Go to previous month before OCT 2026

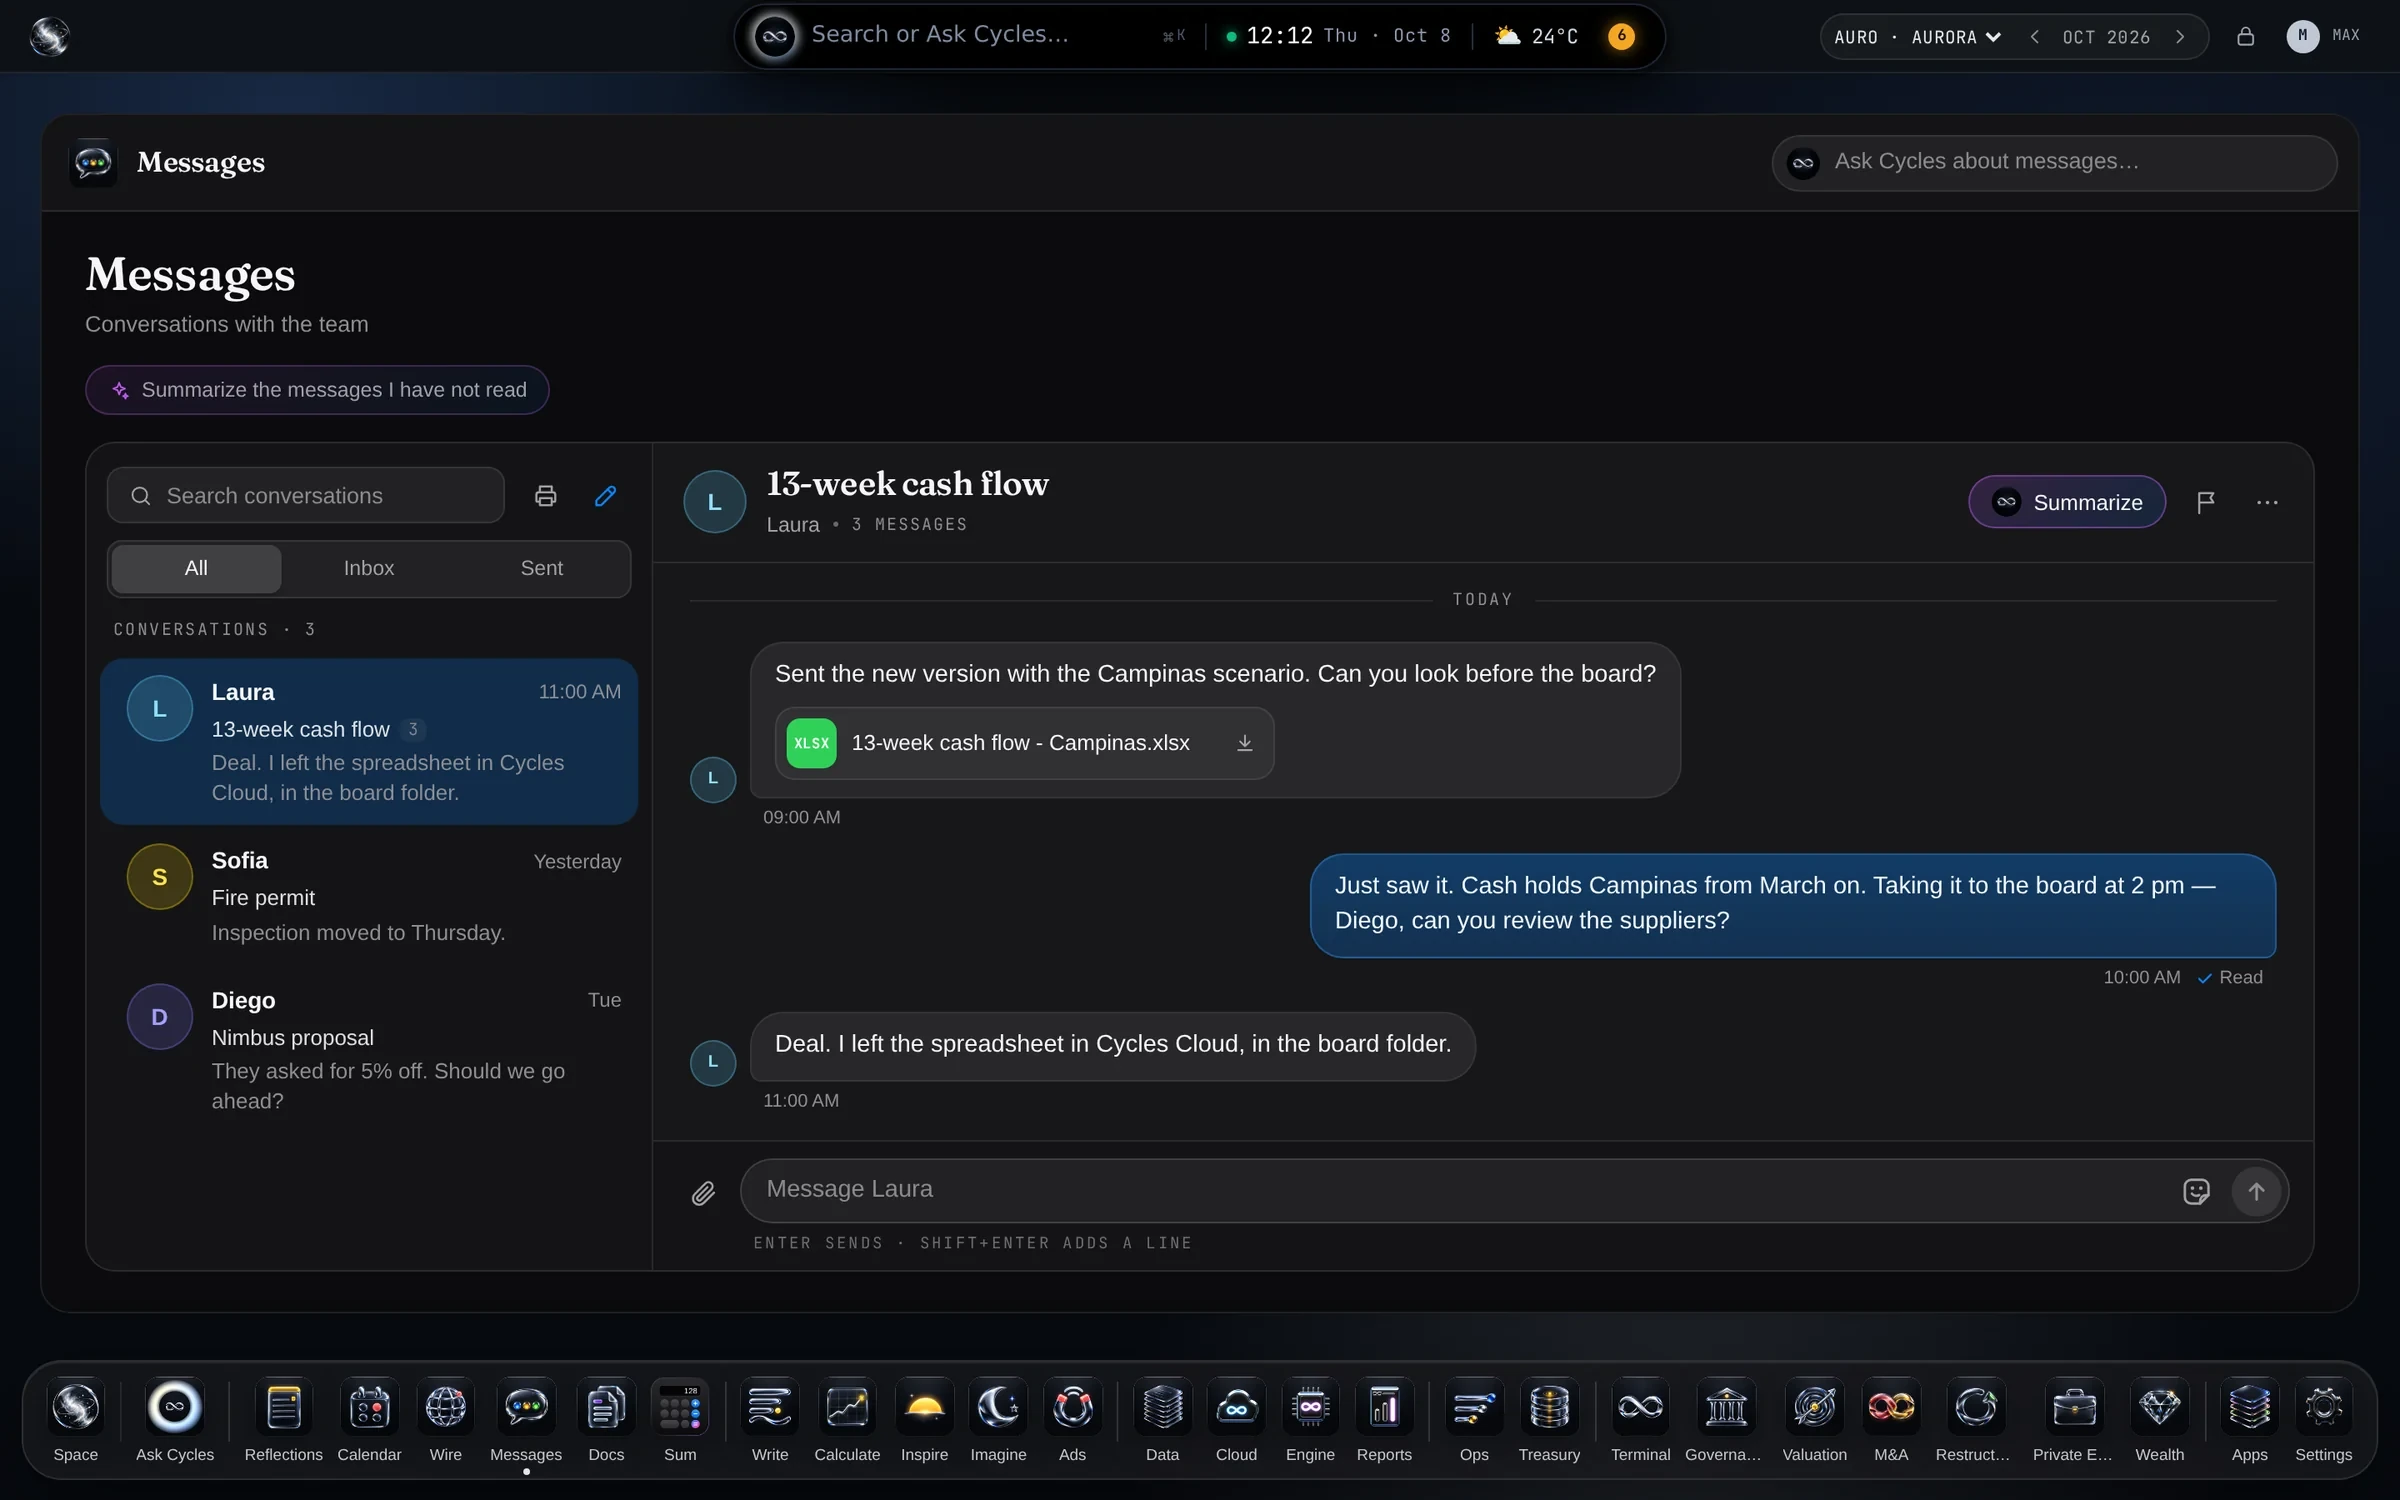pyautogui.click(x=2034, y=37)
